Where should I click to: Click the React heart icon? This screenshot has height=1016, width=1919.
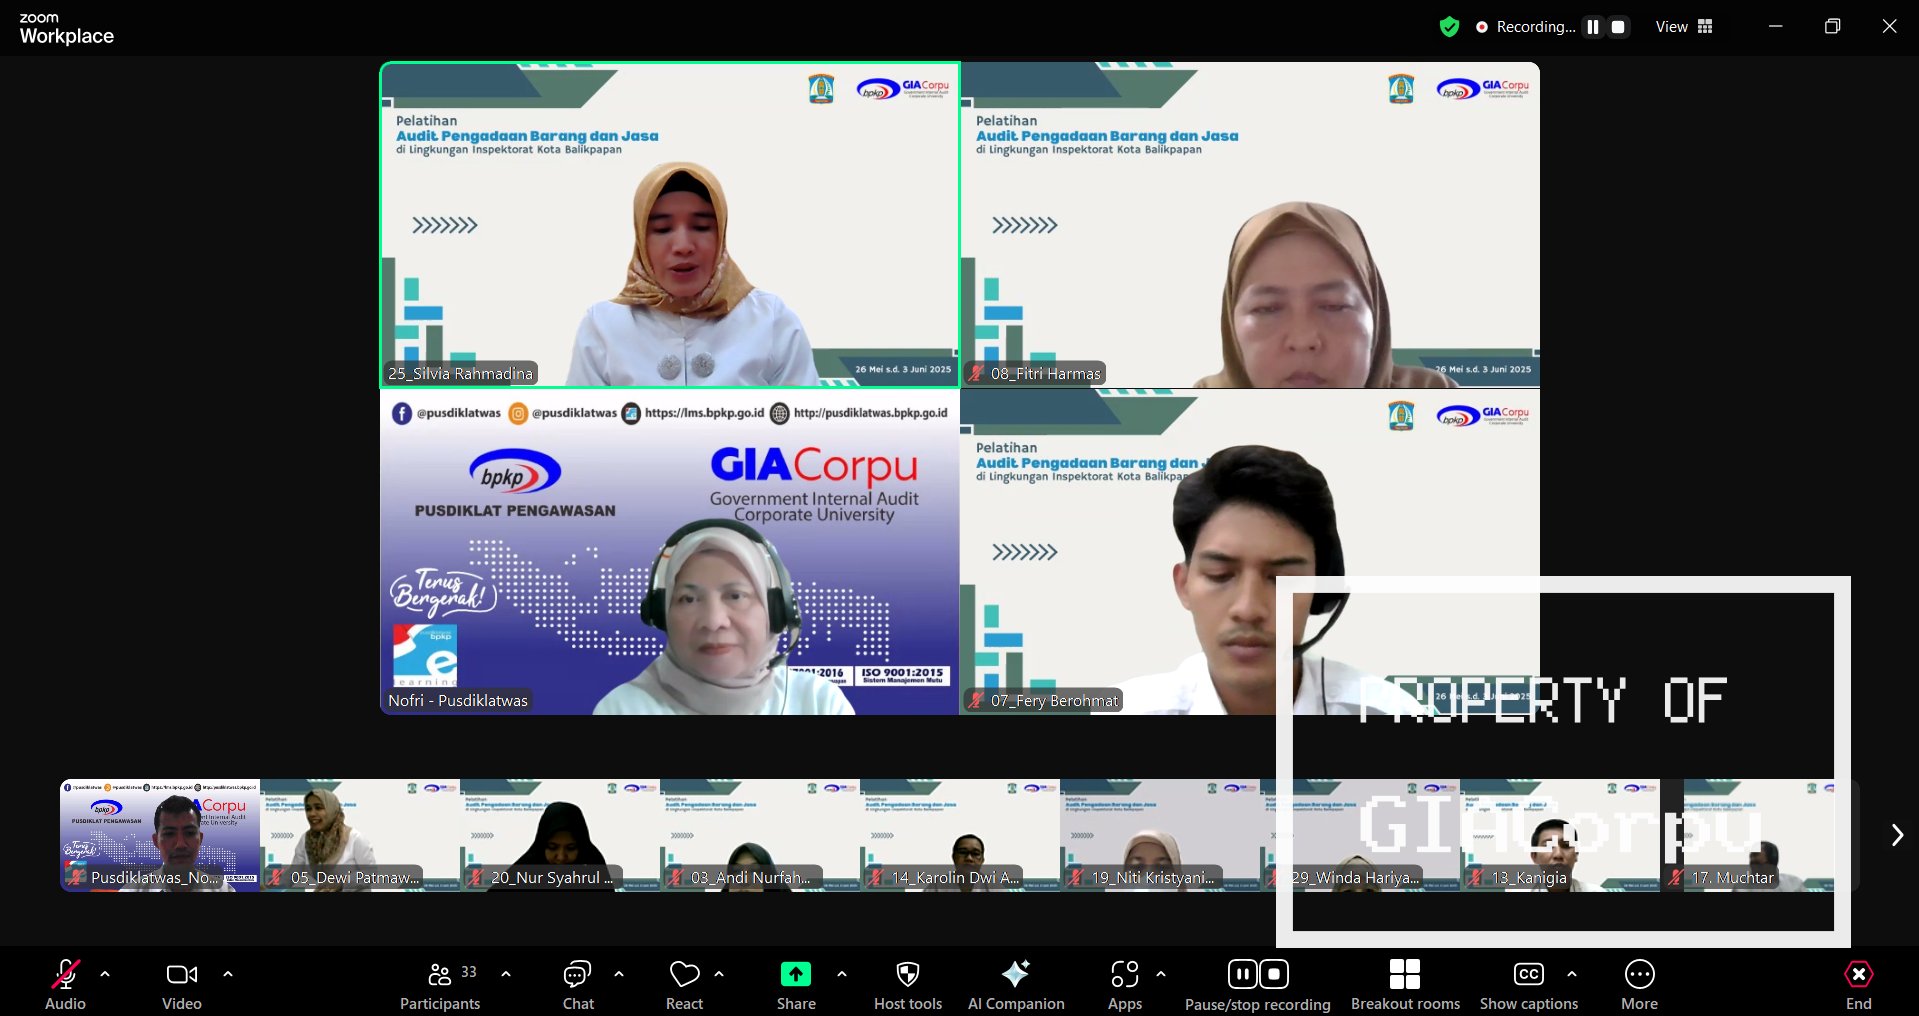click(685, 985)
